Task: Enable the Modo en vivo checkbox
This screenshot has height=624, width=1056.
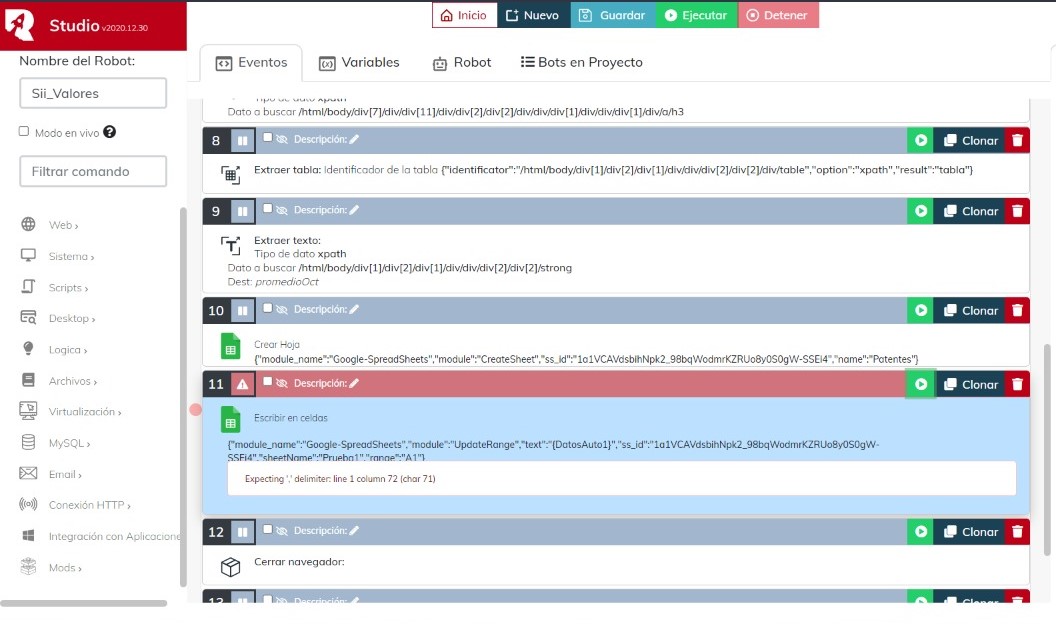Action: (x=24, y=131)
